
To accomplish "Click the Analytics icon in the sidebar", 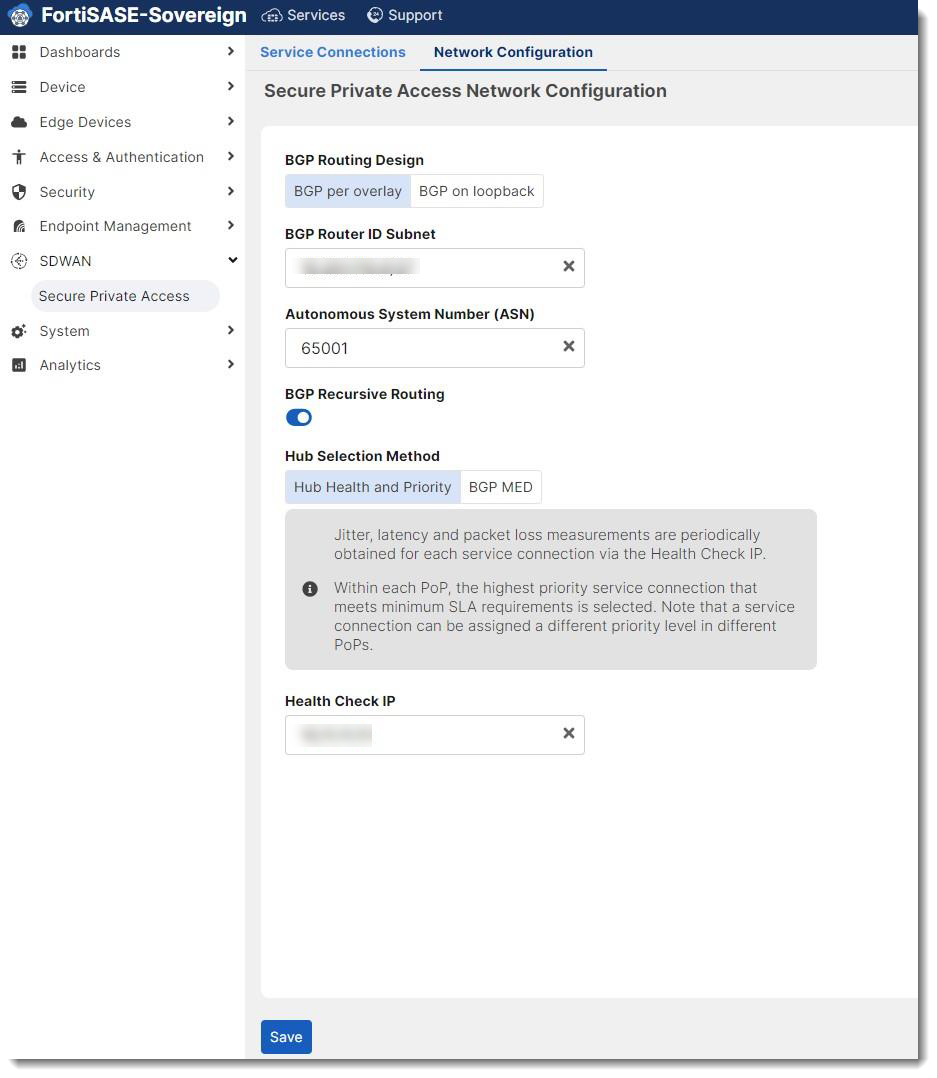I will tap(19, 365).
